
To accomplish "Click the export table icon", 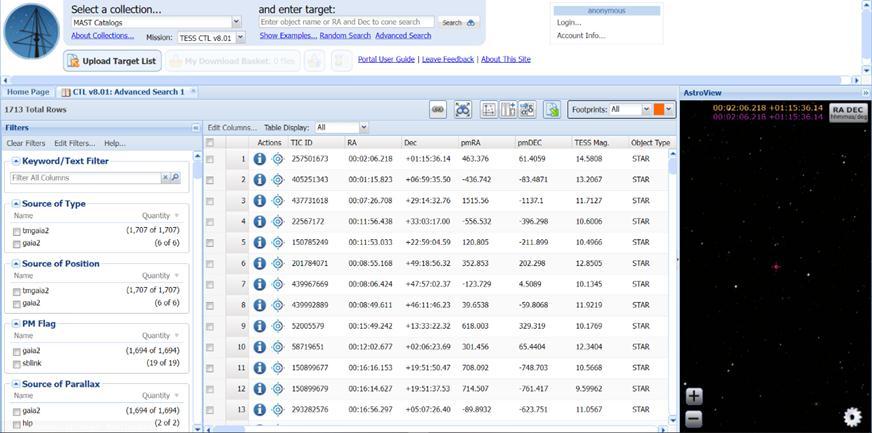I will [x=552, y=109].
